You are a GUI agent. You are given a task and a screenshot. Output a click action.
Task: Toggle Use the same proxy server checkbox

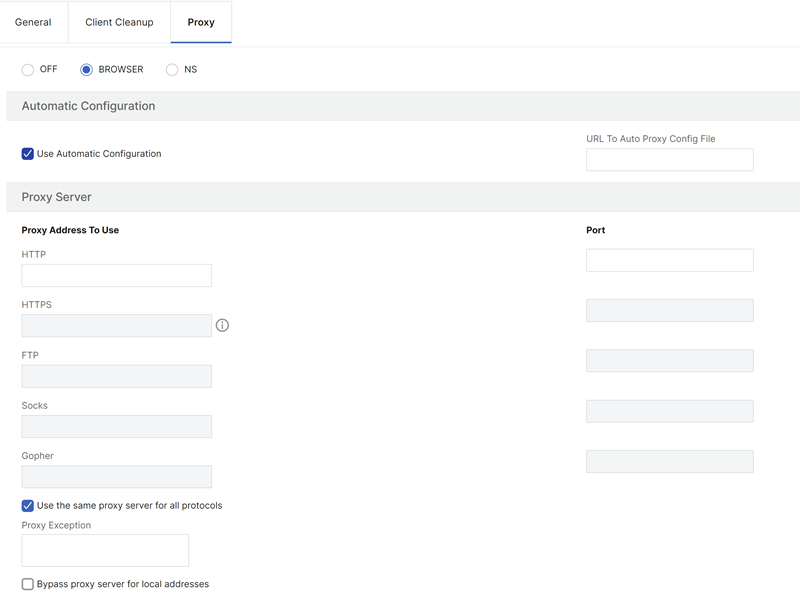(x=28, y=506)
